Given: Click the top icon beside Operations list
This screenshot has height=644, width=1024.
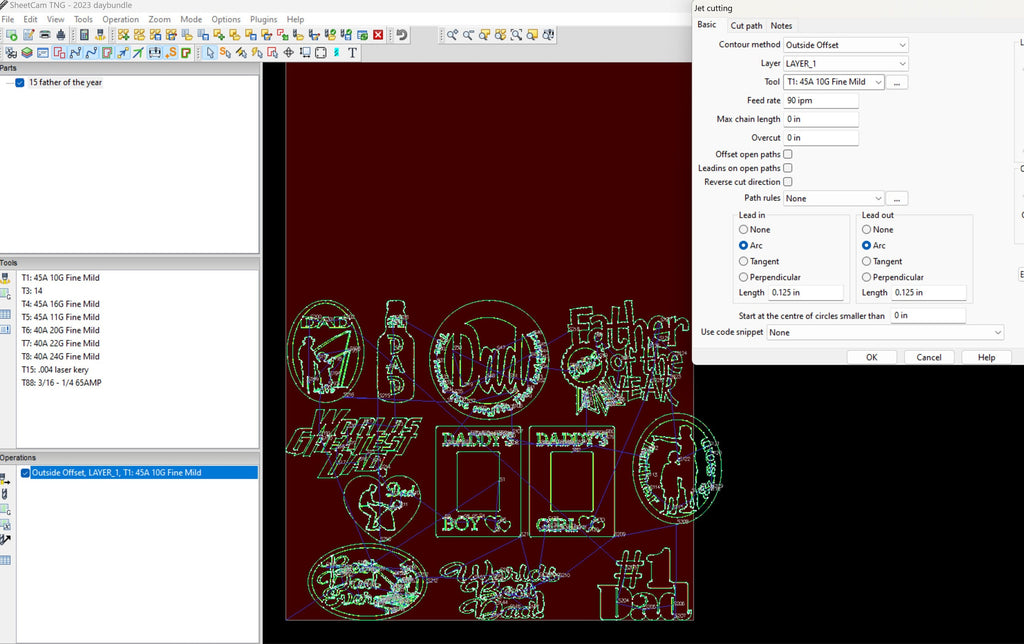Looking at the screenshot, I should coord(5,479).
